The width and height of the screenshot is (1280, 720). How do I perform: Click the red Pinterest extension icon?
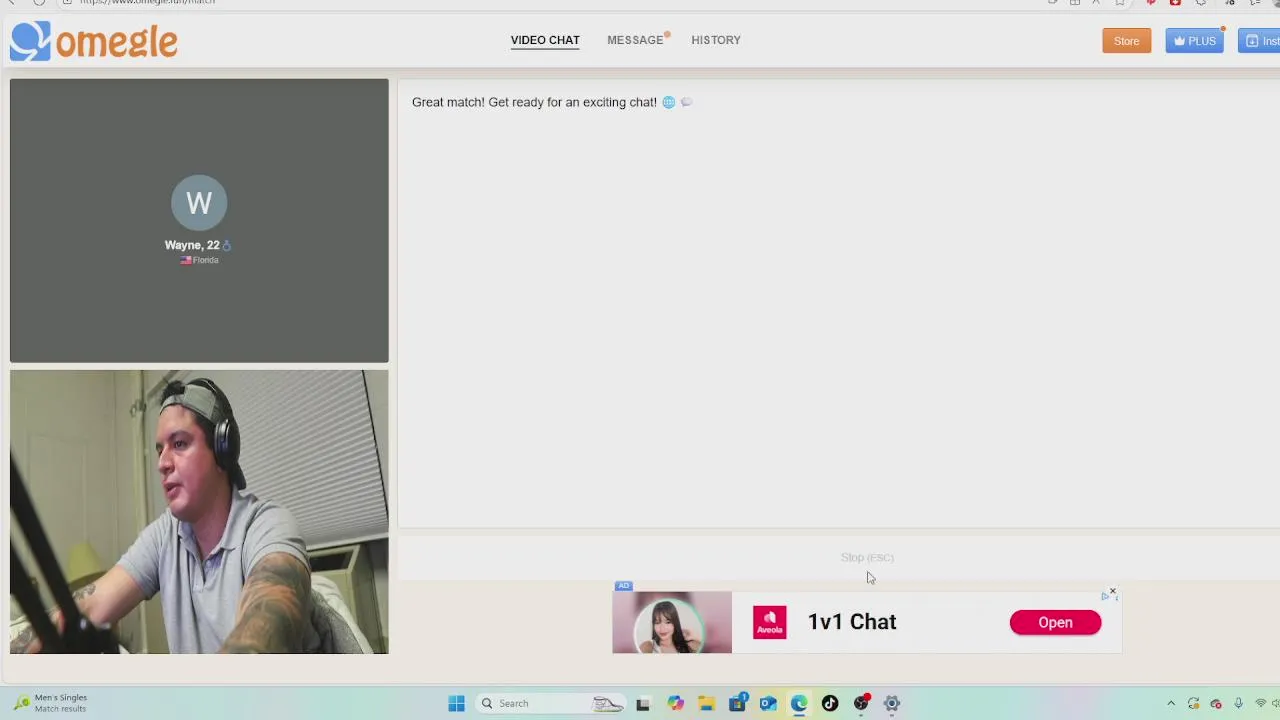click(1151, 2)
